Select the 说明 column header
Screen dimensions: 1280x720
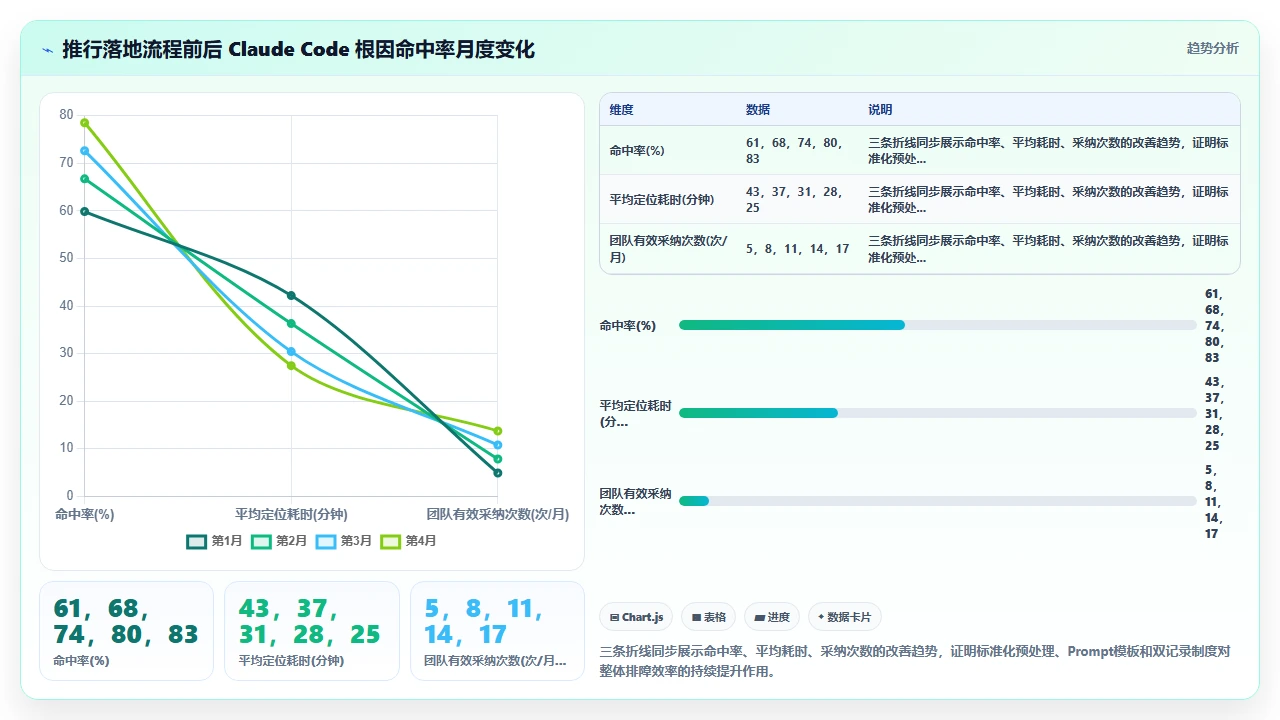tap(880, 110)
